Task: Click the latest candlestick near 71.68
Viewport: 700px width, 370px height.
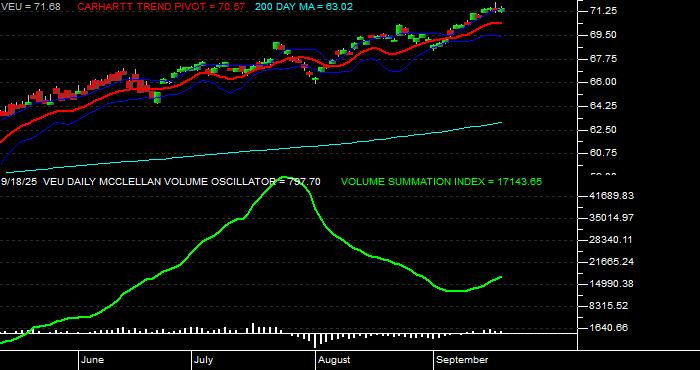Action: (x=502, y=9)
